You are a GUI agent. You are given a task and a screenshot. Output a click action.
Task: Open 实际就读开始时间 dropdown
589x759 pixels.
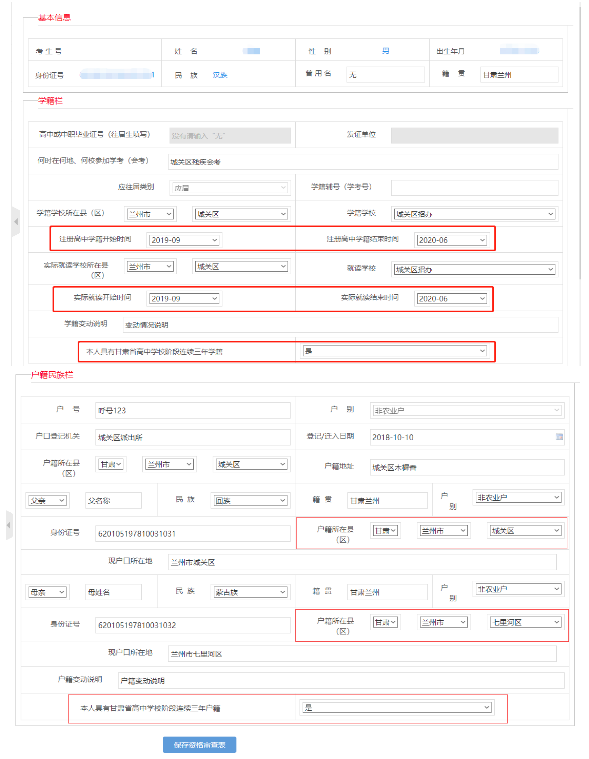pyautogui.click(x=184, y=299)
